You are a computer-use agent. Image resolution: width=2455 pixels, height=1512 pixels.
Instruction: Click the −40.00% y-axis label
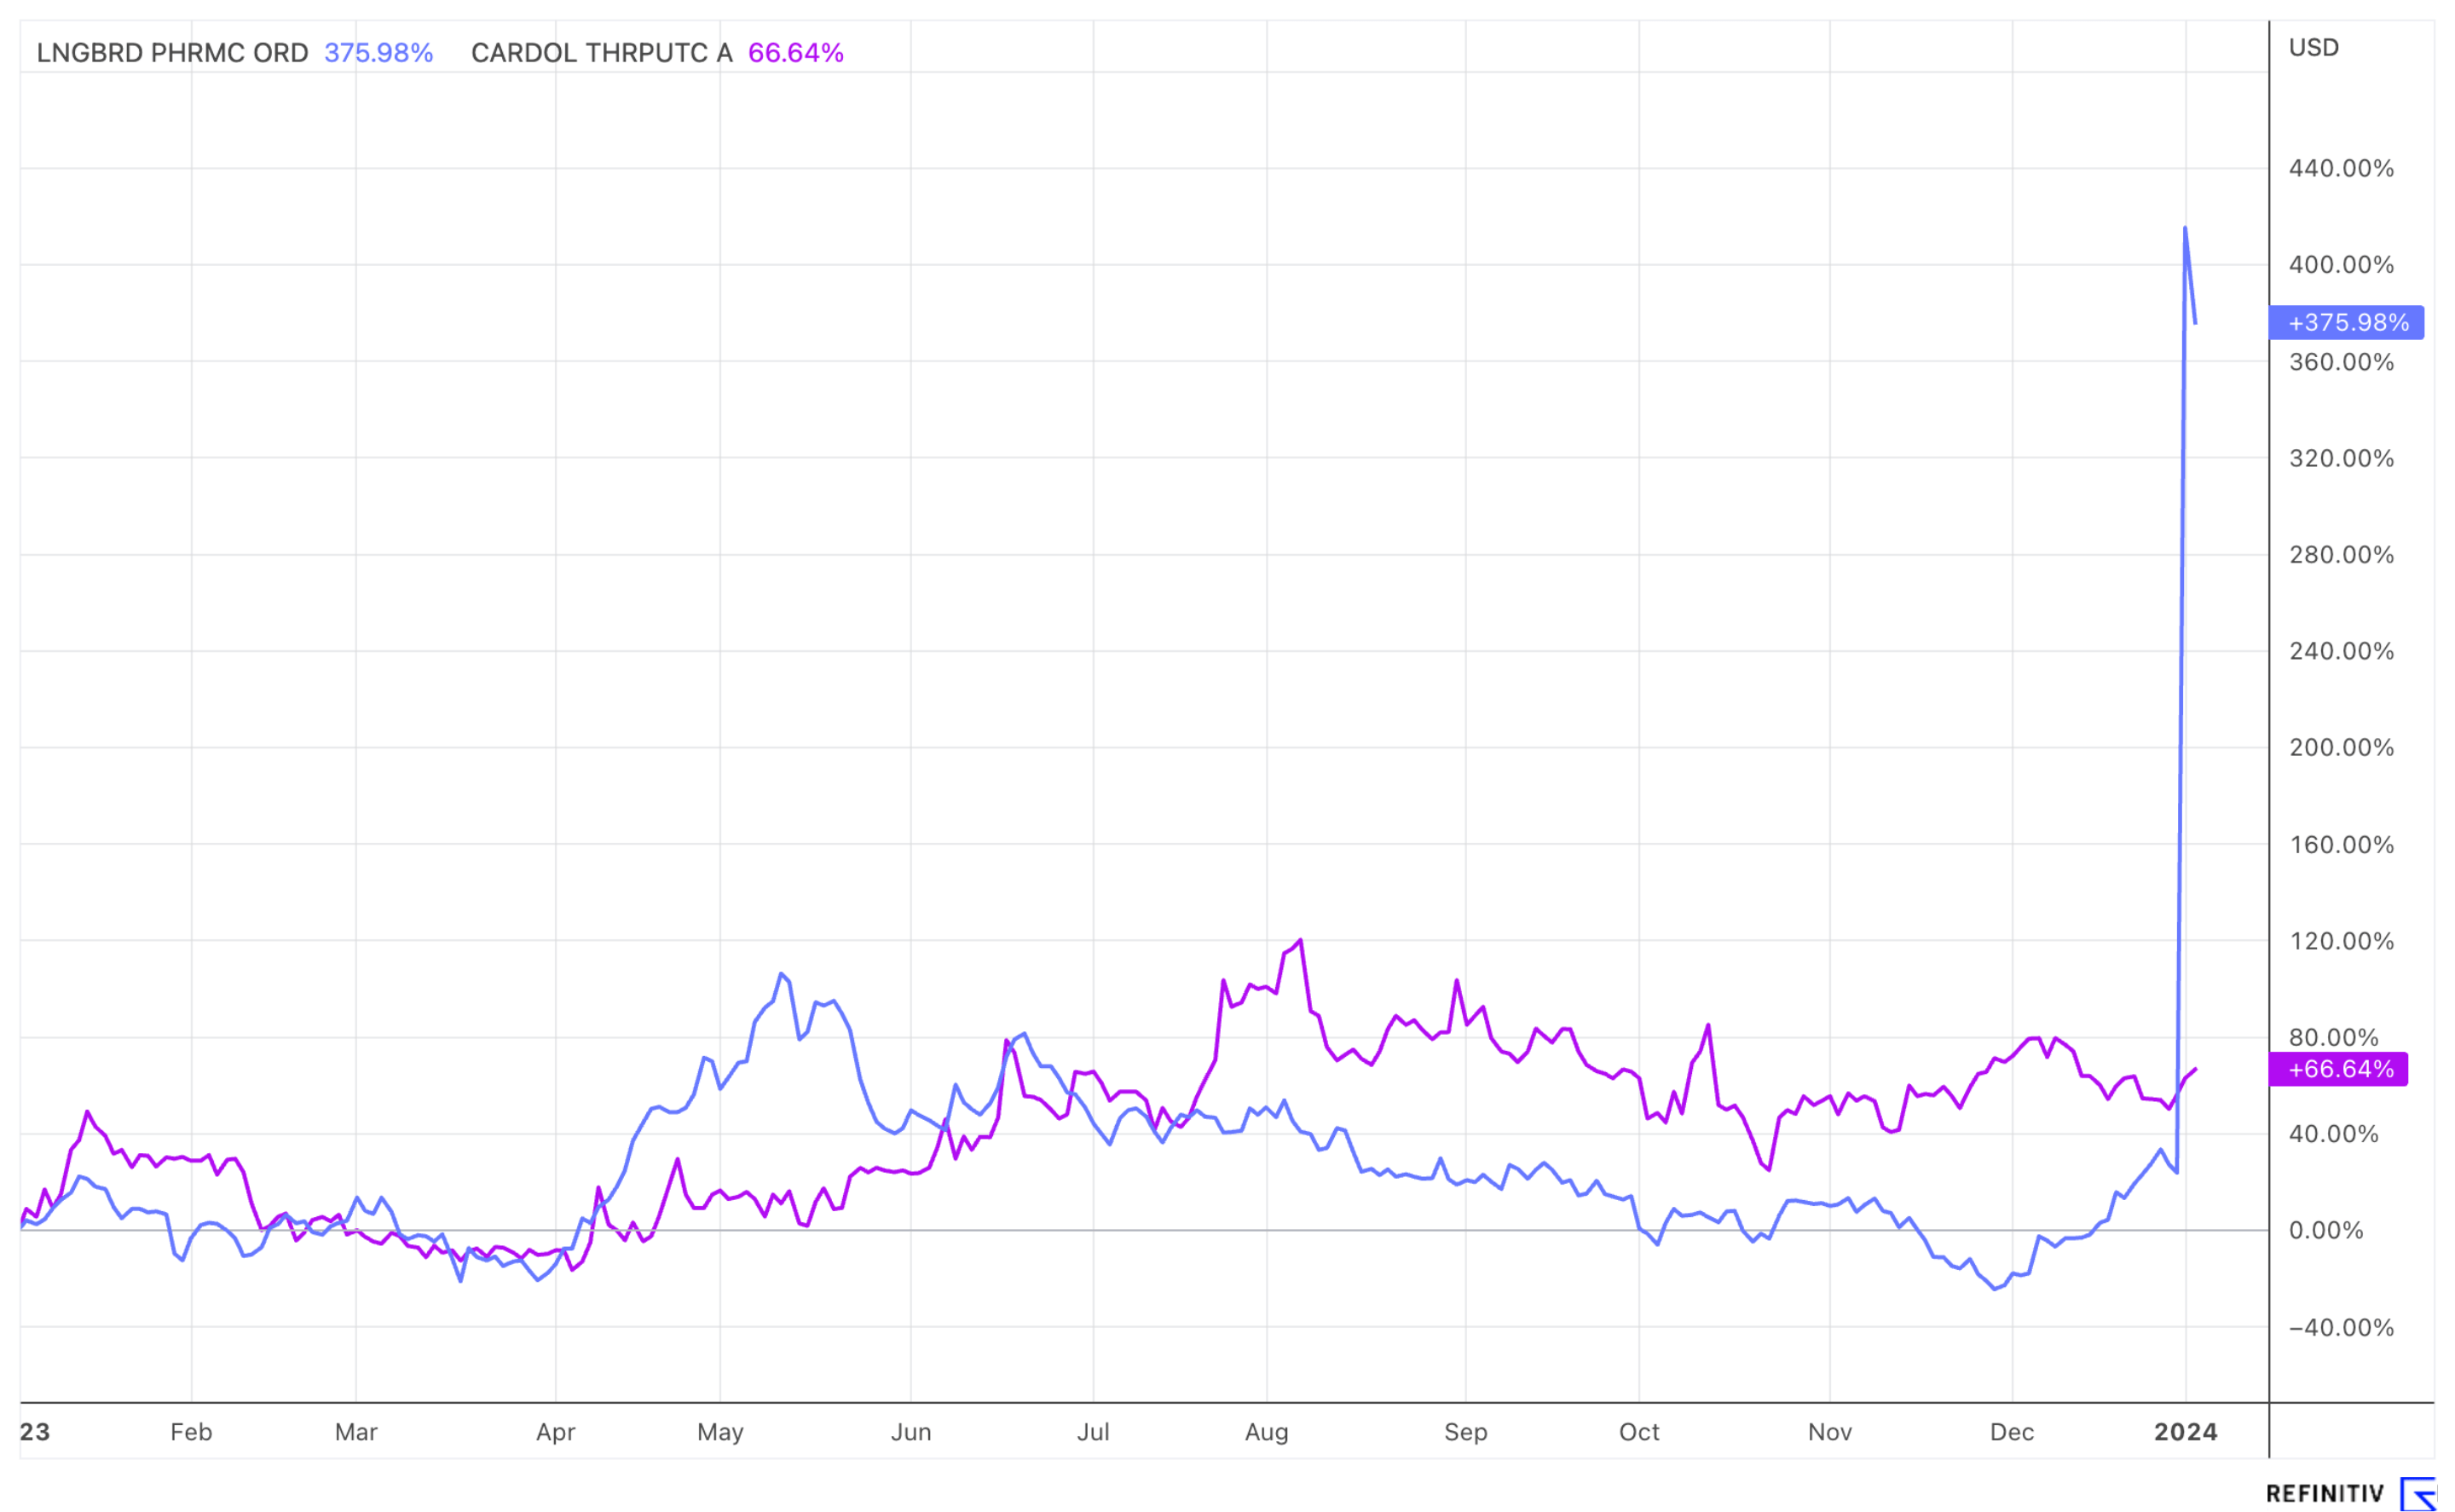(2341, 1327)
